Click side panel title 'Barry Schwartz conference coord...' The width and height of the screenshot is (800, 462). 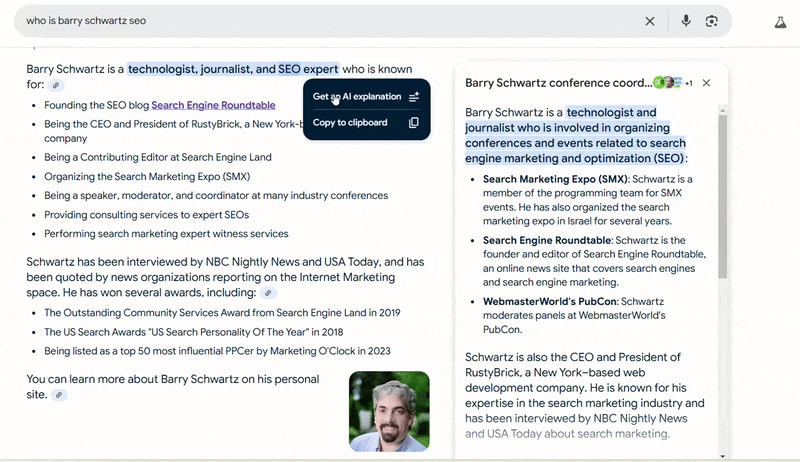click(559, 83)
